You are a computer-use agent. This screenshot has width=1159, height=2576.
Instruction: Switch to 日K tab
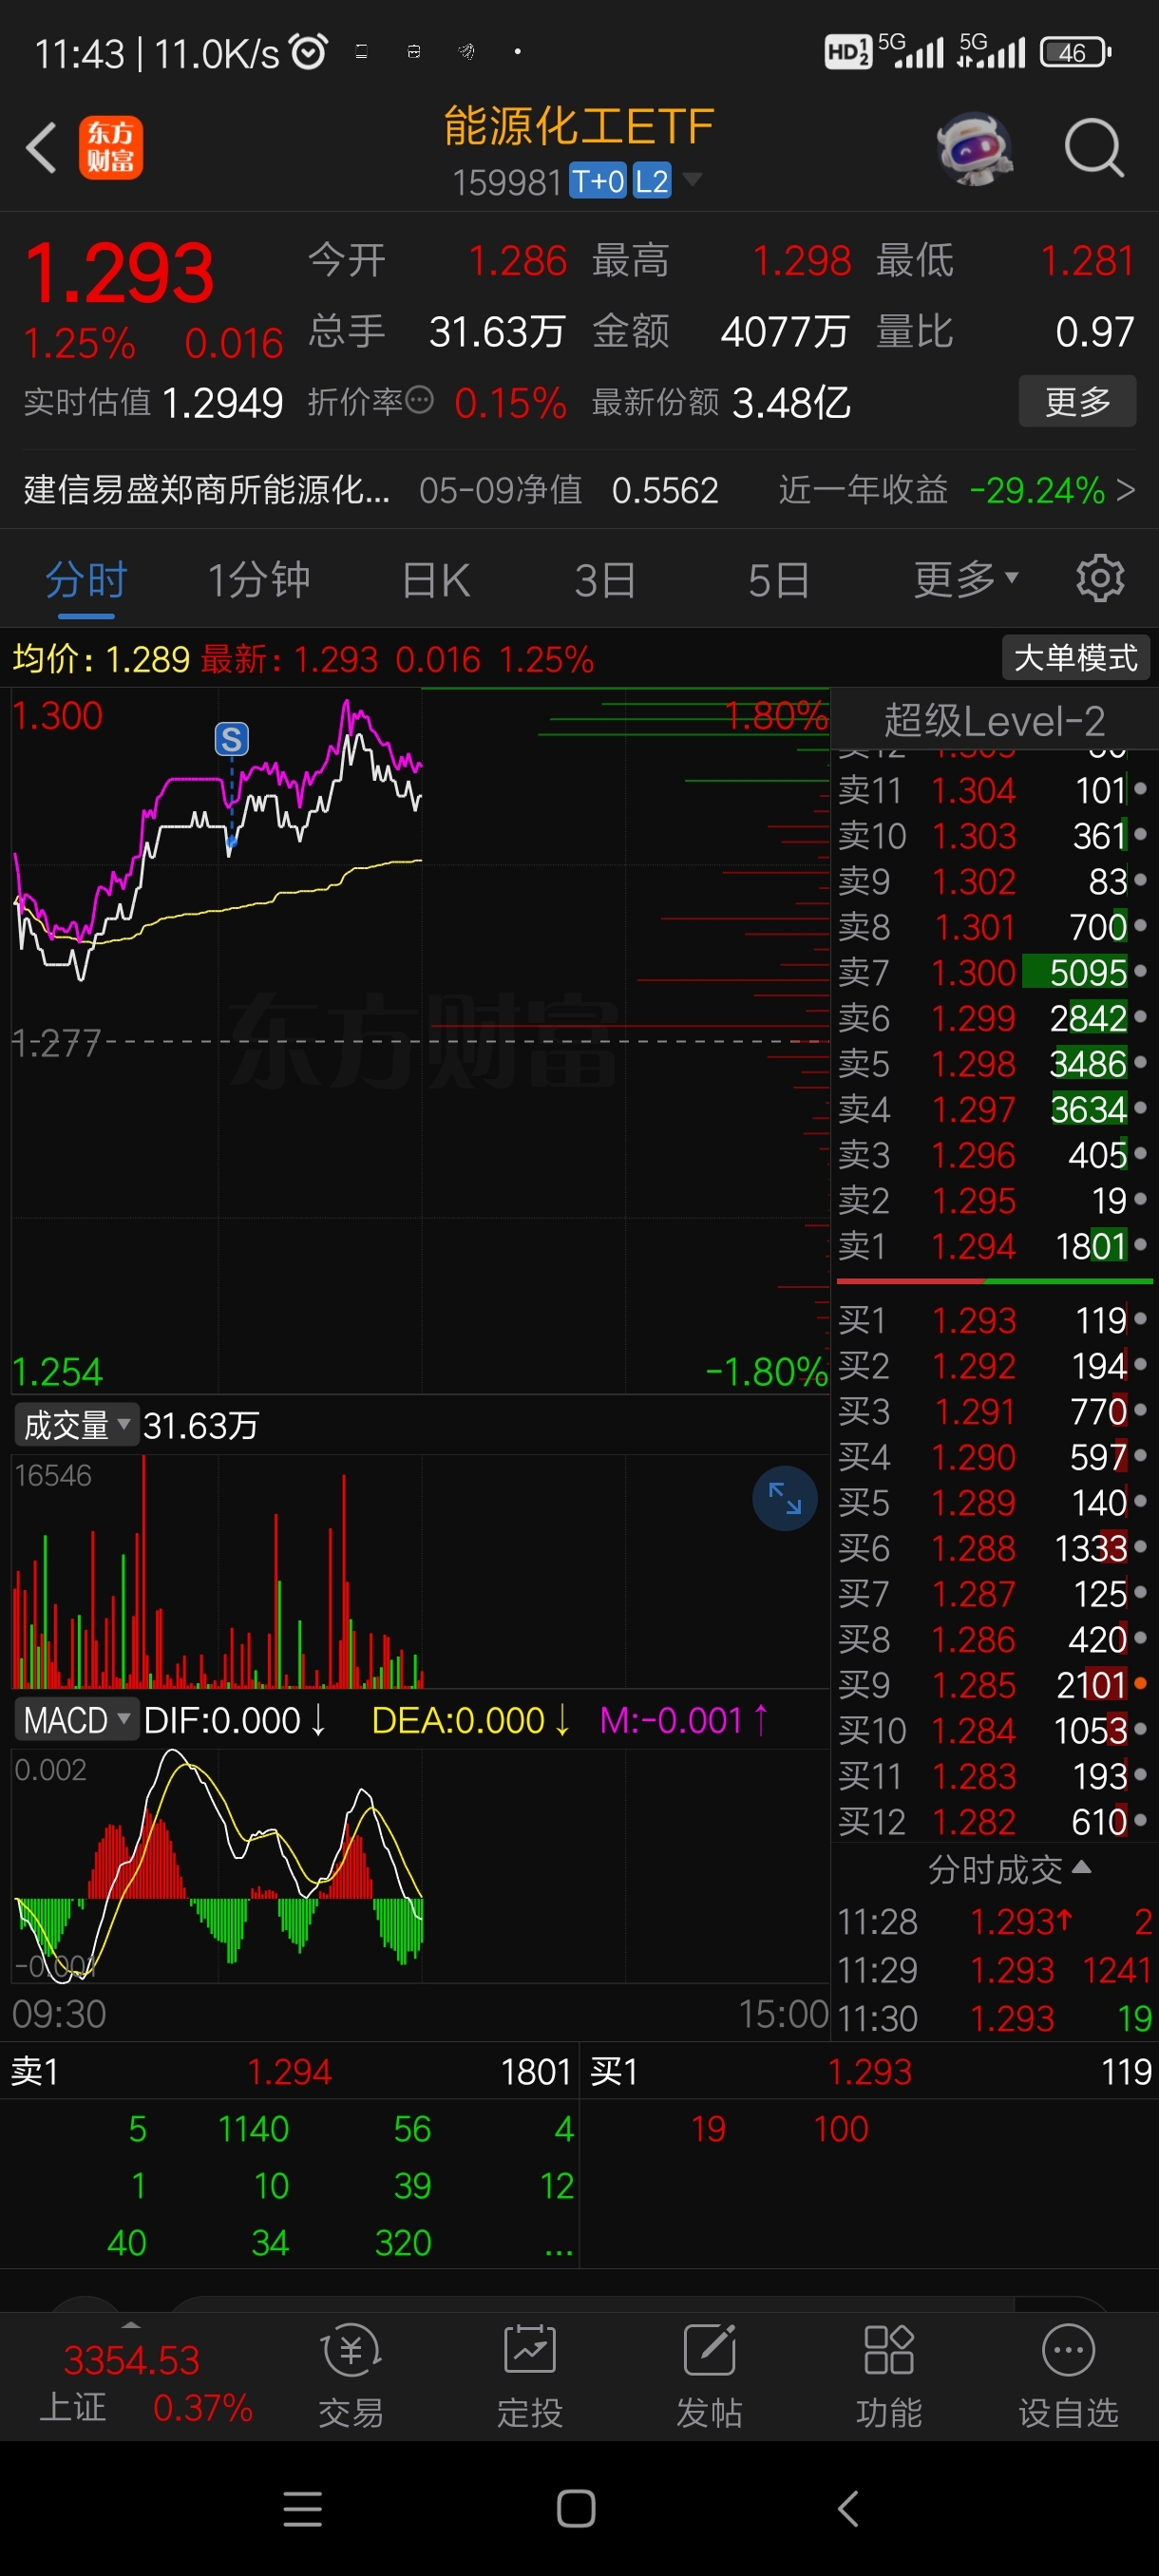coord(435,579)
